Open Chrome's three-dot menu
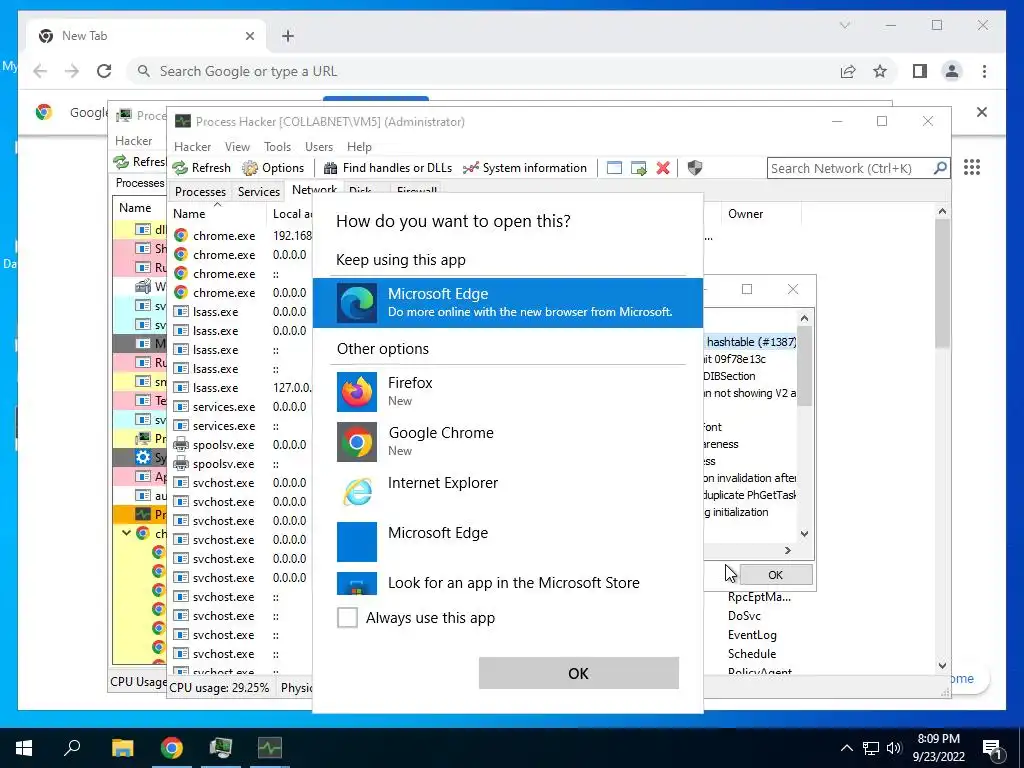Image resolution: width=1024 pixels, height=768 pixels. pyautogui.click(x=984, y=71)
